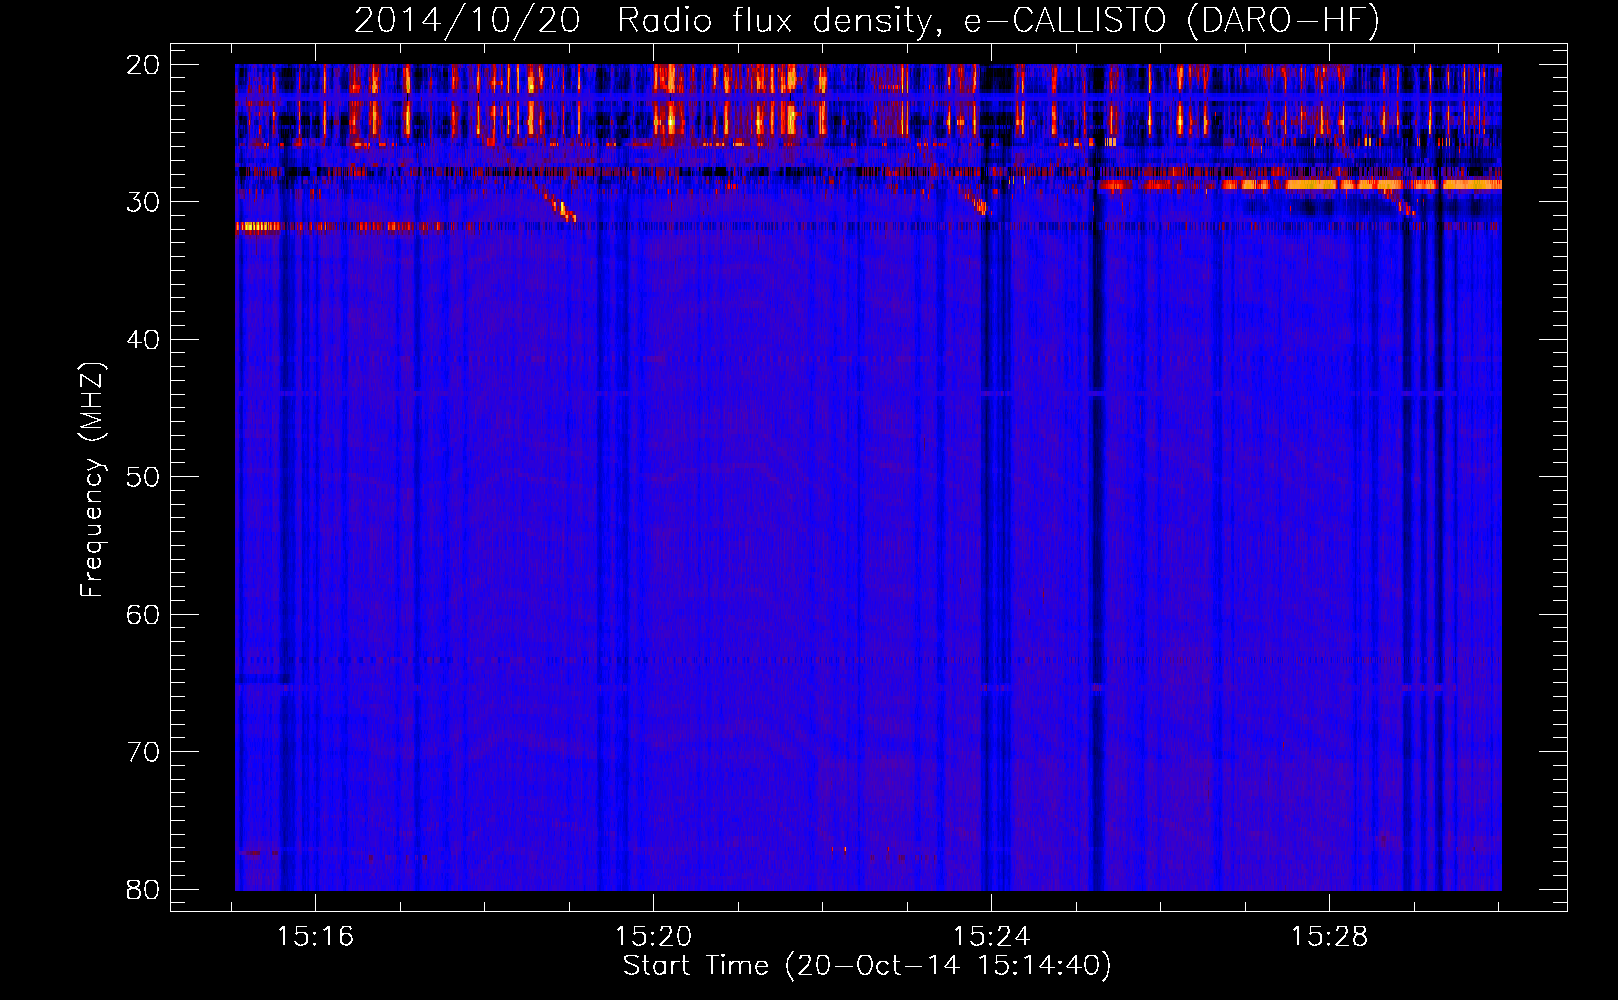Click the 70 frequency tick label
Viewport: 1618px width, 1000px height.
point(143,752)
